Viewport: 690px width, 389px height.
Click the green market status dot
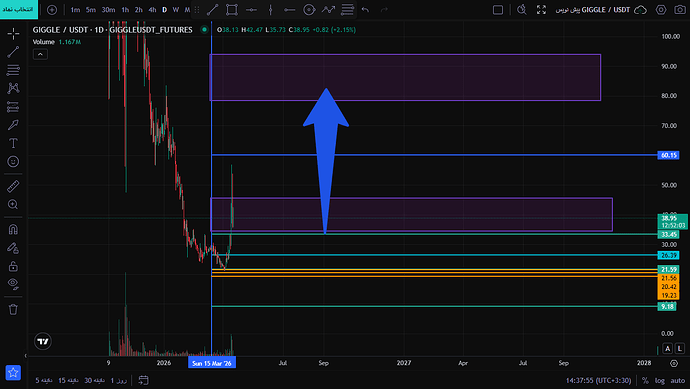pos(204,30)
